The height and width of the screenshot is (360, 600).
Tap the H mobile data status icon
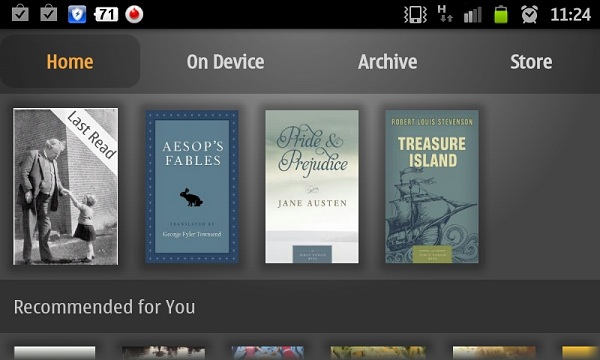tap(445, 14)
